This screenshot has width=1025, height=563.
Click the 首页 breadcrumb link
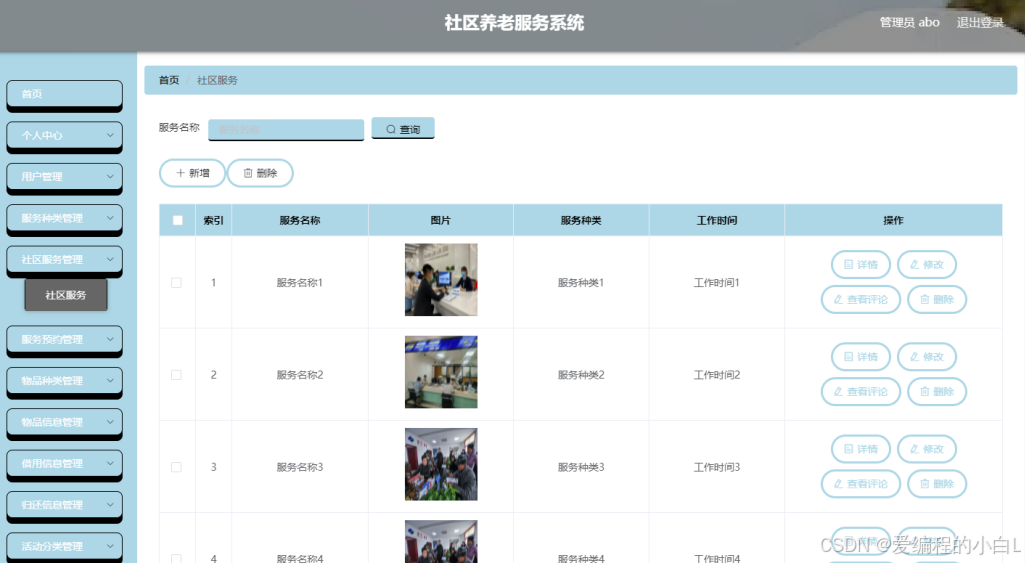pos(169,80)
